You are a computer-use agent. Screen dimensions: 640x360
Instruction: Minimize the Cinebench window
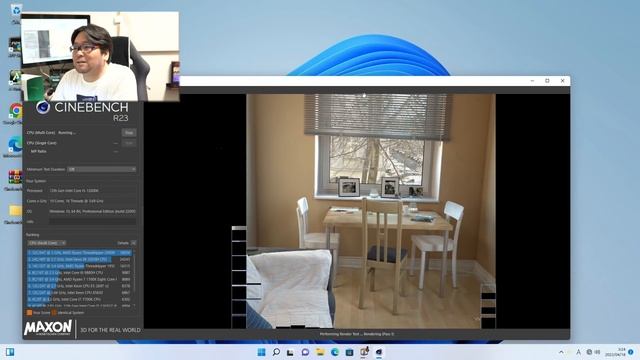(x=532, y=81)
